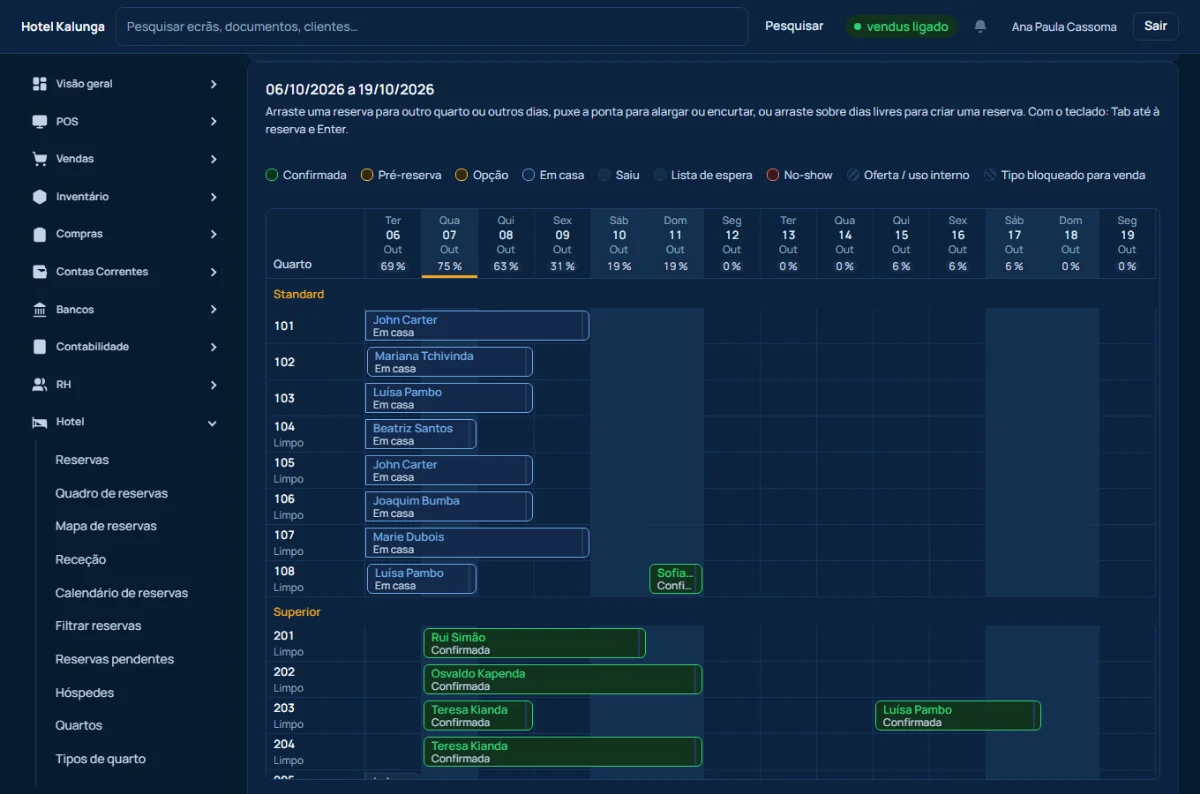This screenshot has height=794, width=1200.
Task: Click the vendus ligado status badge
Action: (x=901, y=27)
